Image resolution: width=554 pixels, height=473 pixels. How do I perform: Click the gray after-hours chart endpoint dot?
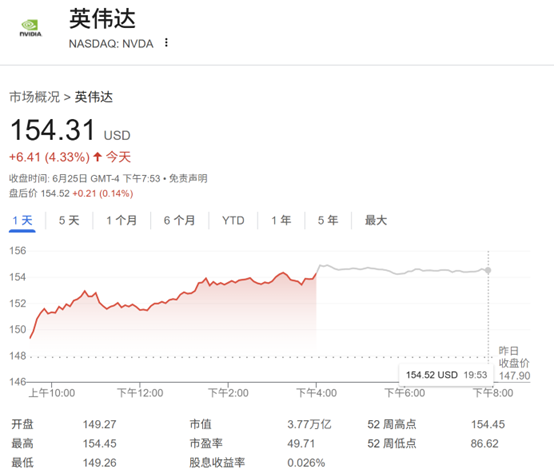[x=488, y=271]
